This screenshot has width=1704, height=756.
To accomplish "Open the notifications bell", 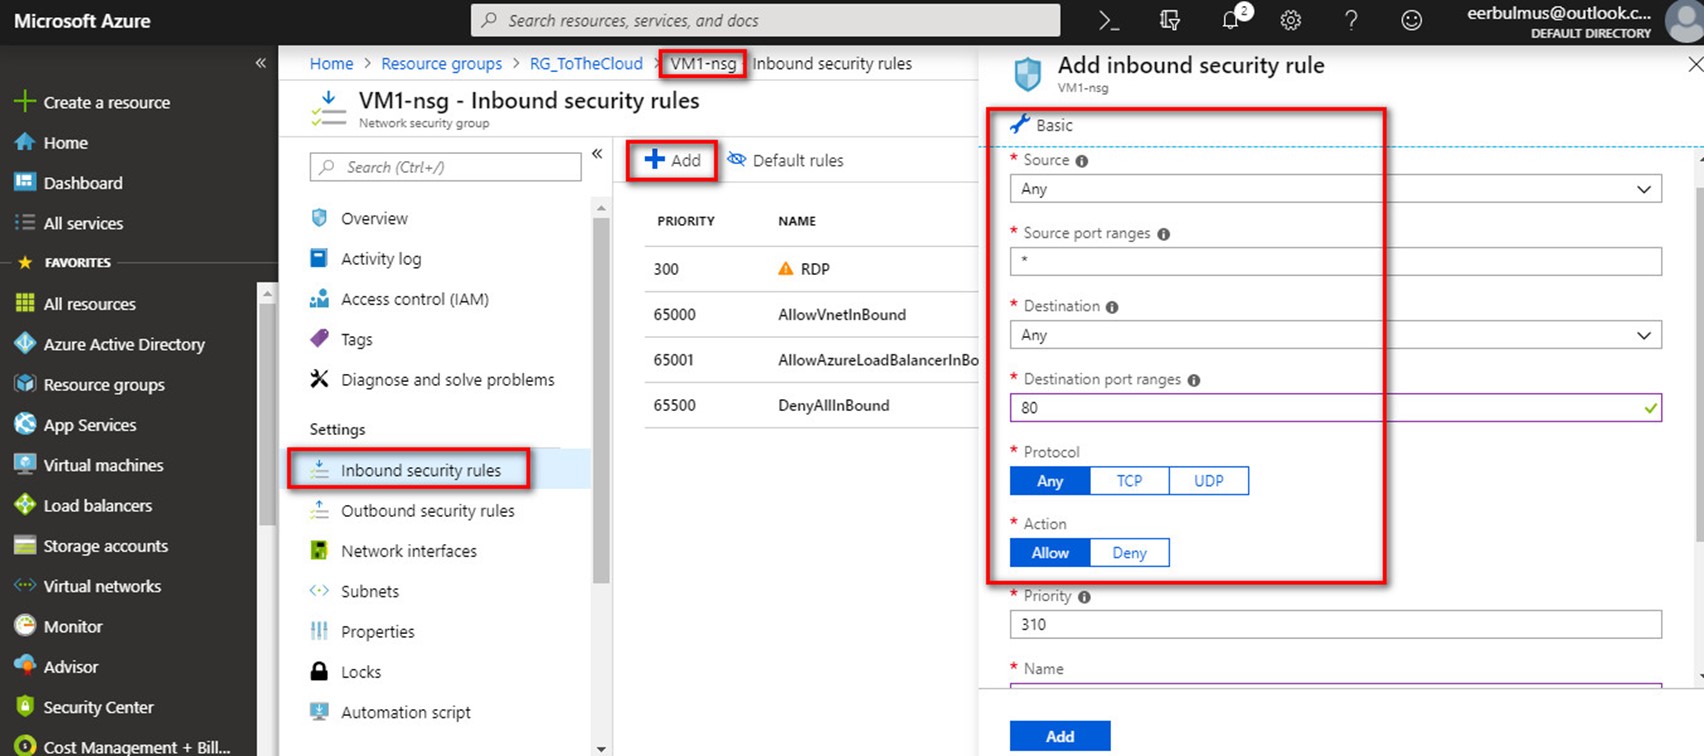I will click(x=1232, y=19).
